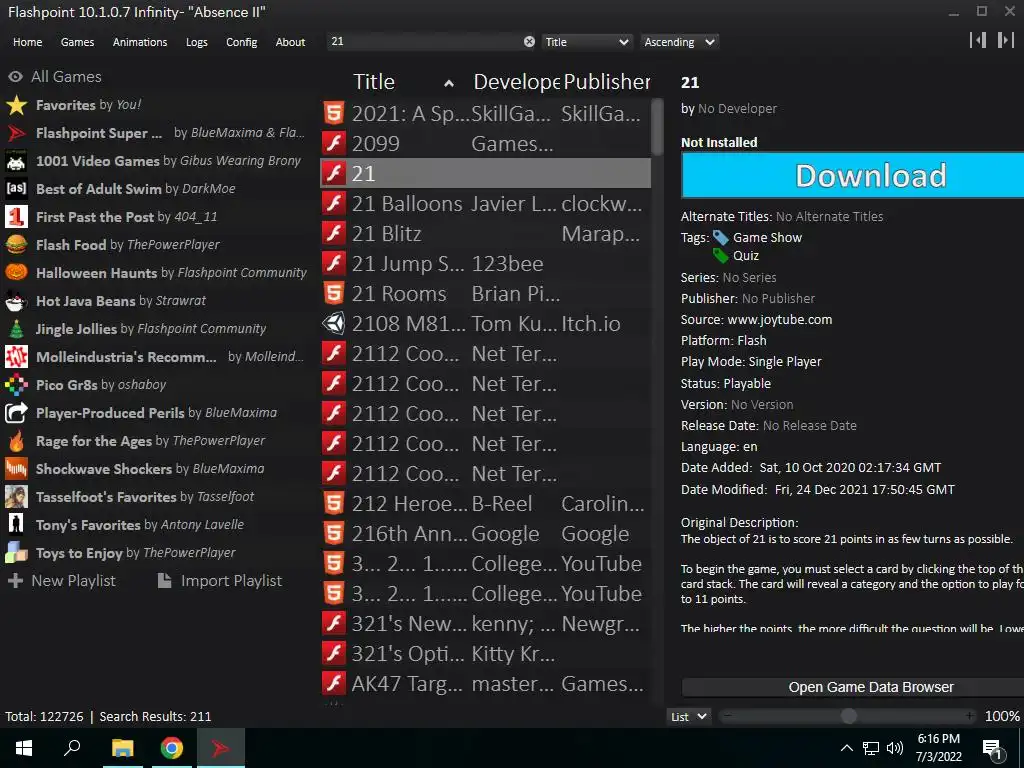Viewport: 1024px width, 768px height.
Task: Open the Animations menu
Action: click(x=140, y=42)
